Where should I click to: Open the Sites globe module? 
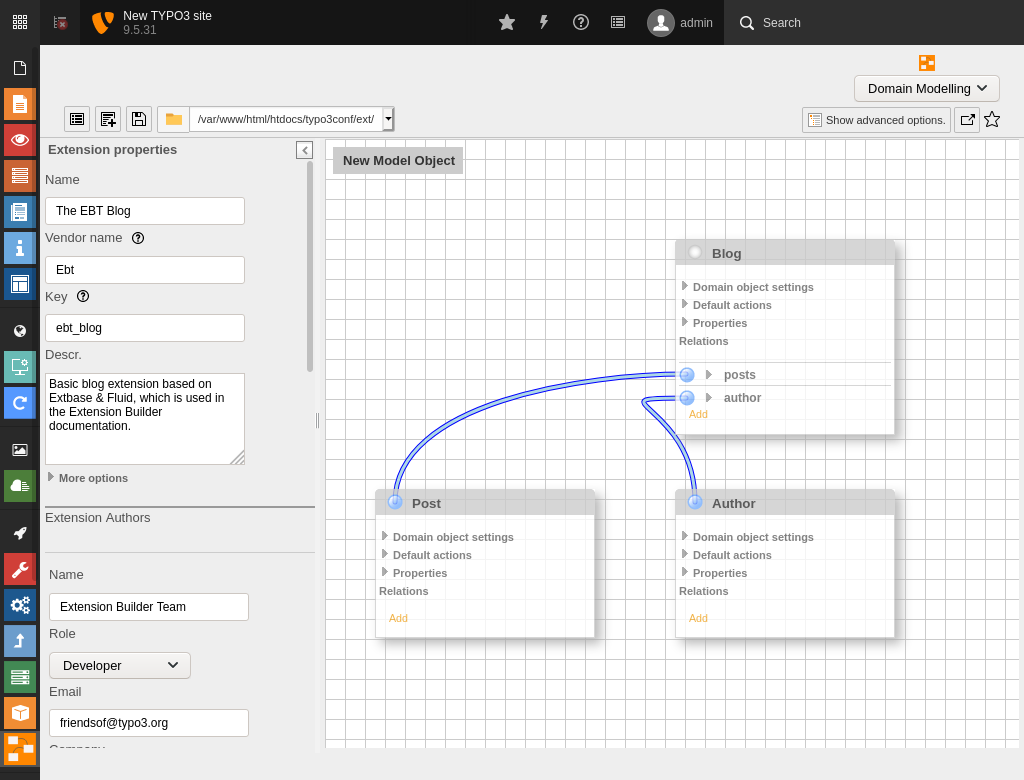click(x=20, y=331)
